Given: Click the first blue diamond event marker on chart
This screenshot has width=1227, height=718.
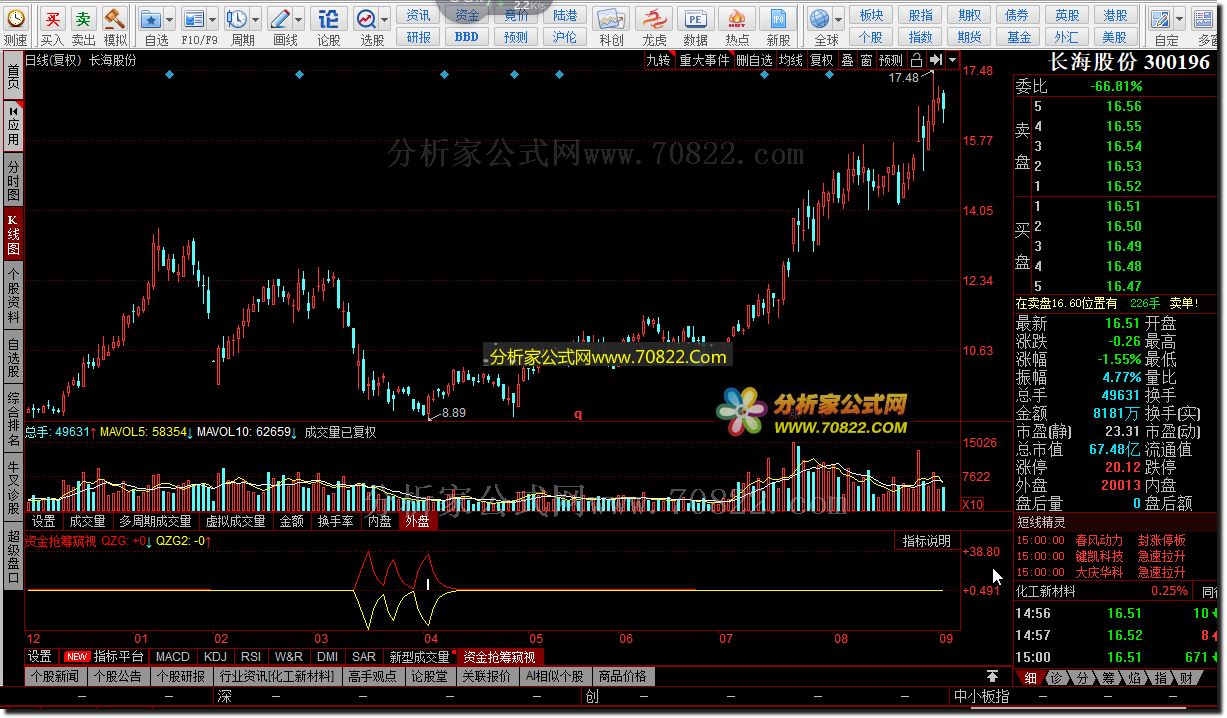Looking at the screenshot, I should [x=168, y=75].
